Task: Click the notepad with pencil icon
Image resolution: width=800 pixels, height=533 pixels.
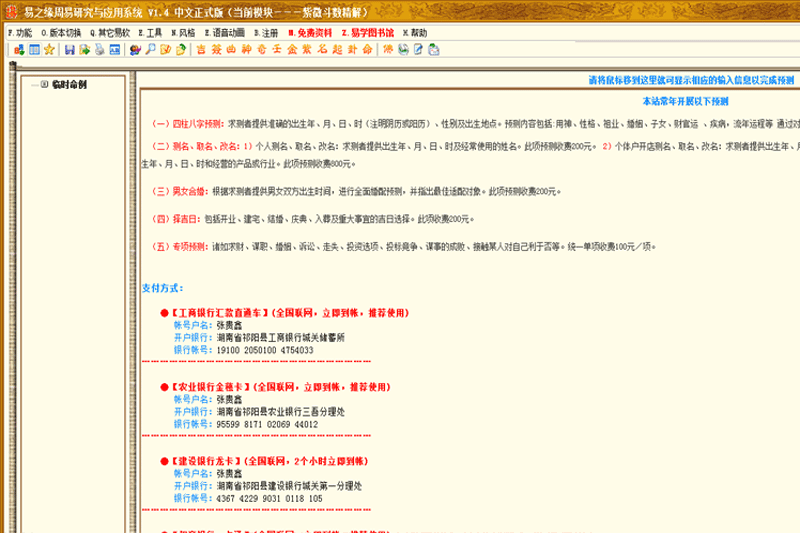Action: point(418,49)
